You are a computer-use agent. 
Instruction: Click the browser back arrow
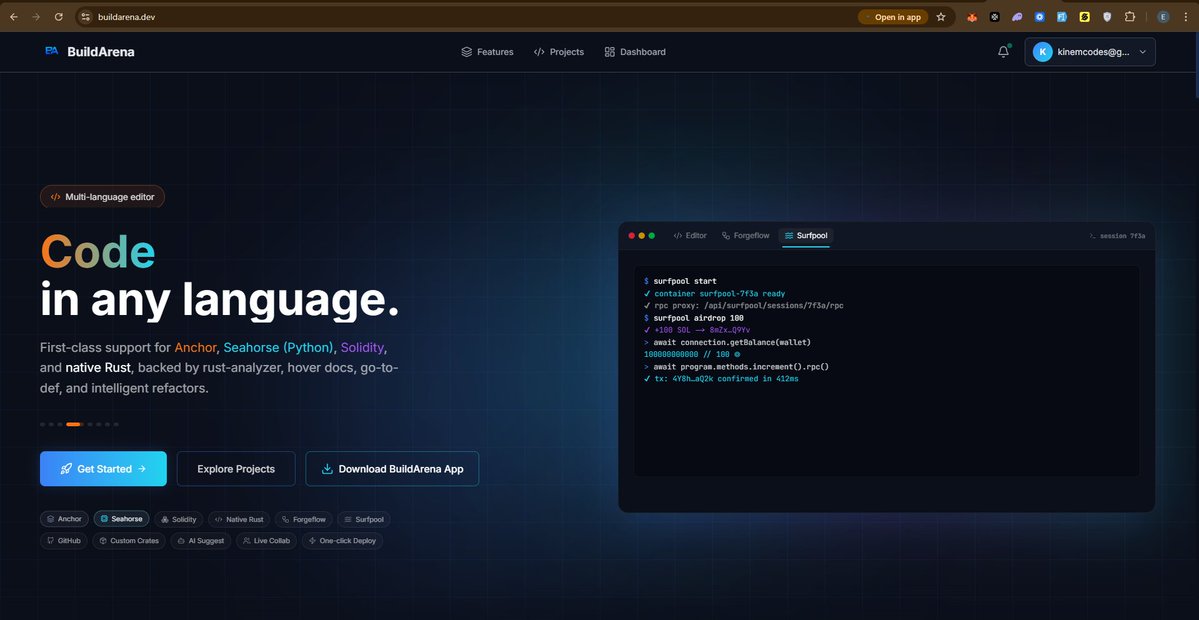(14, 17)
